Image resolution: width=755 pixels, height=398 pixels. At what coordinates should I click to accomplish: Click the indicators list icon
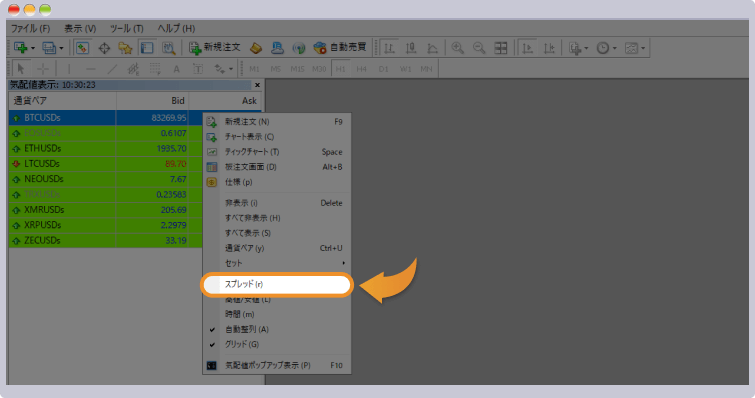[575, 48]
